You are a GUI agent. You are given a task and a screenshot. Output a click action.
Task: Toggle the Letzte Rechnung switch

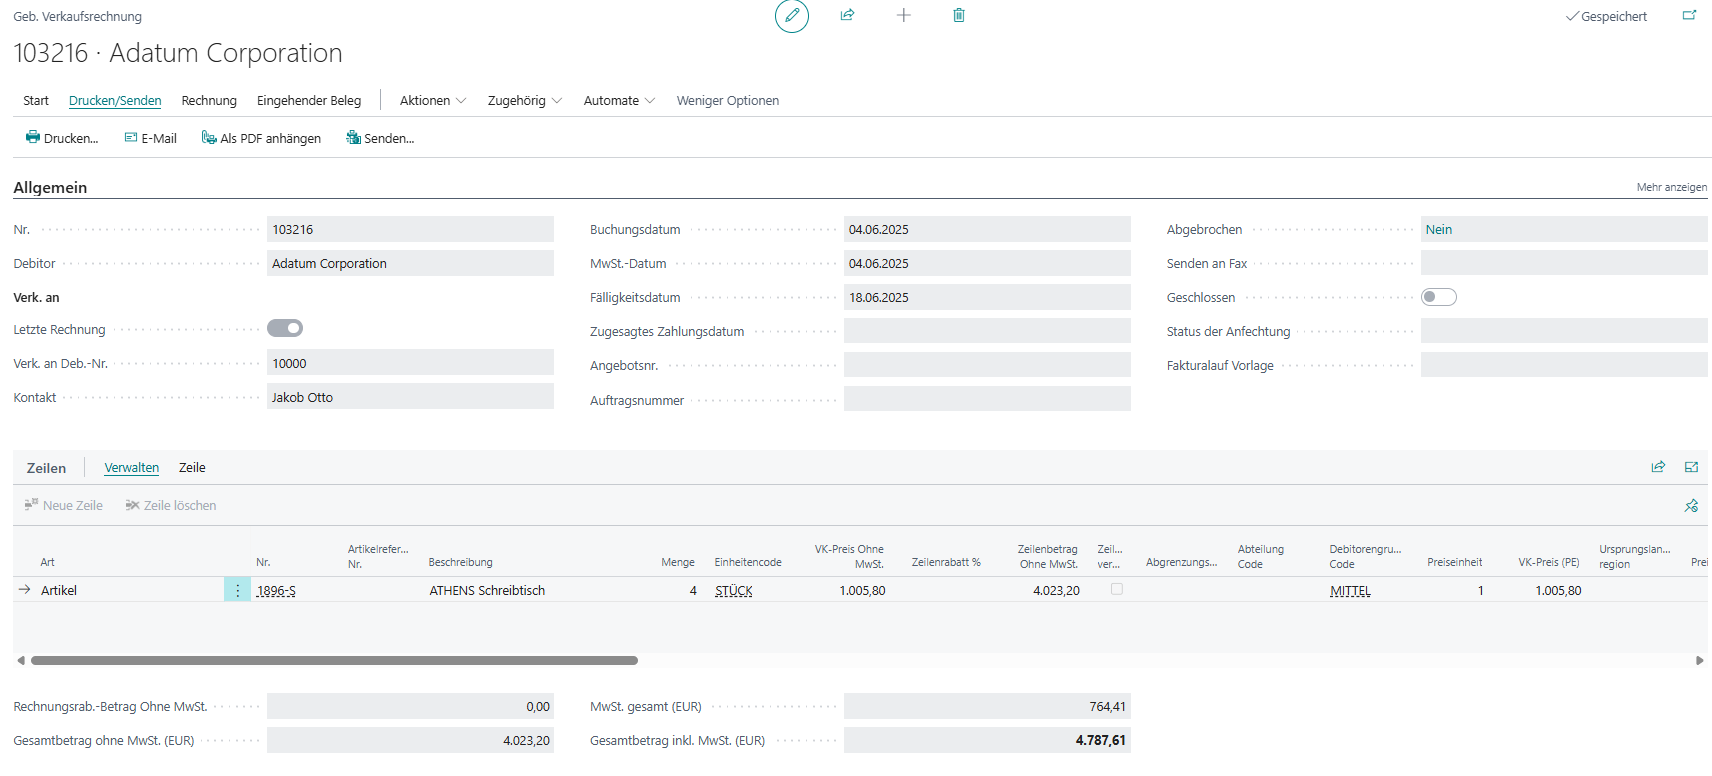(285, 328)
